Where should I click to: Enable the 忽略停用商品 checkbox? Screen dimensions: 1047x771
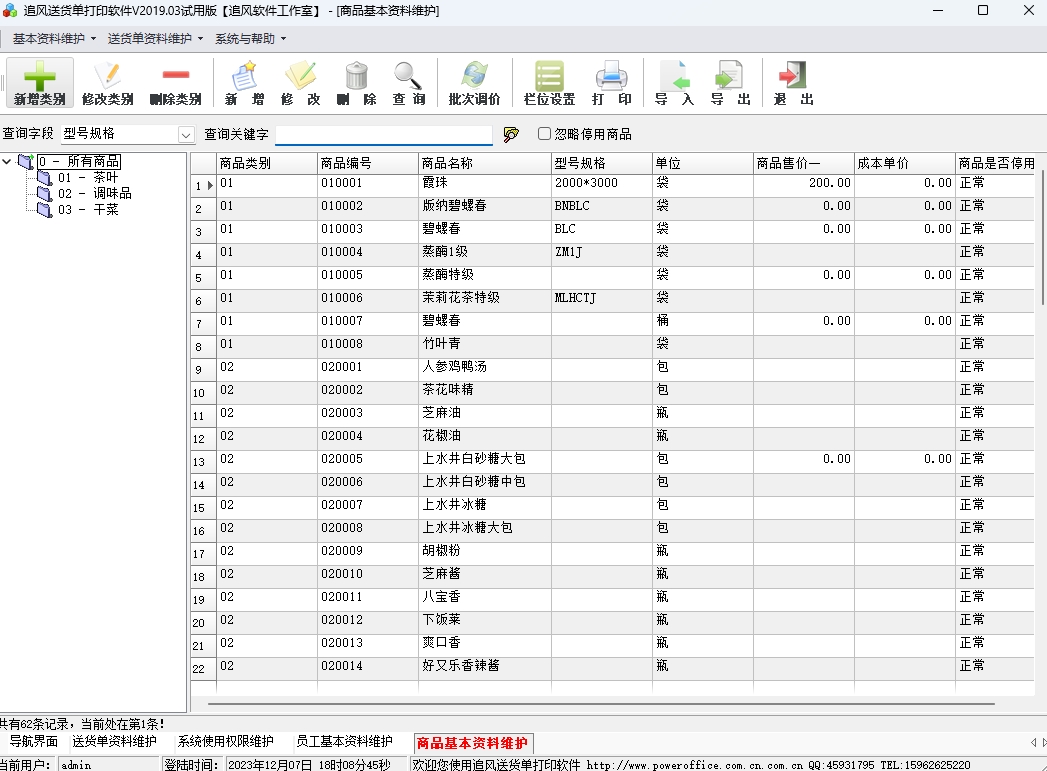coord(544,134)
